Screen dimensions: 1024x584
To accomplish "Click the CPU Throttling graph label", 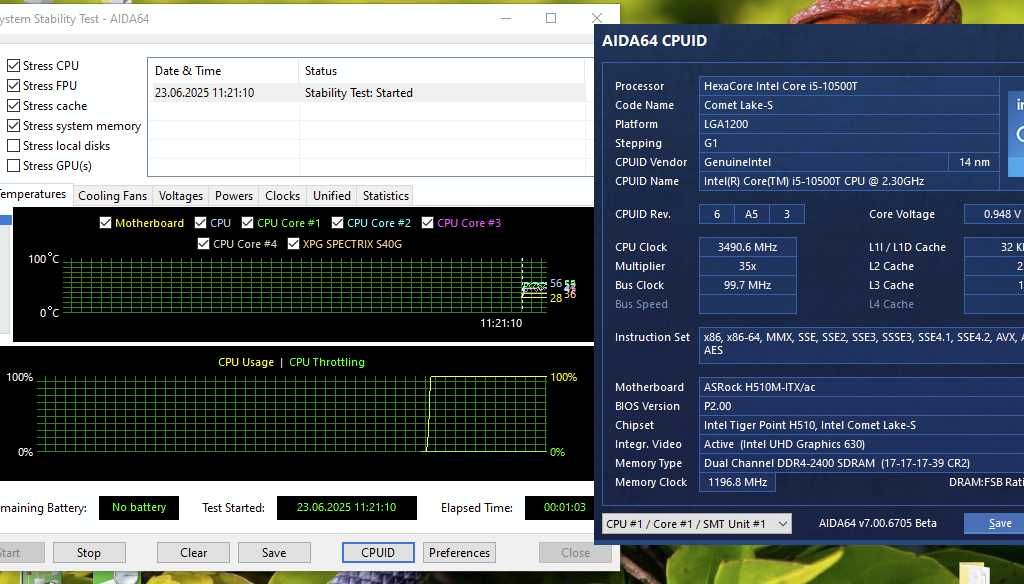I will [327, 362].
